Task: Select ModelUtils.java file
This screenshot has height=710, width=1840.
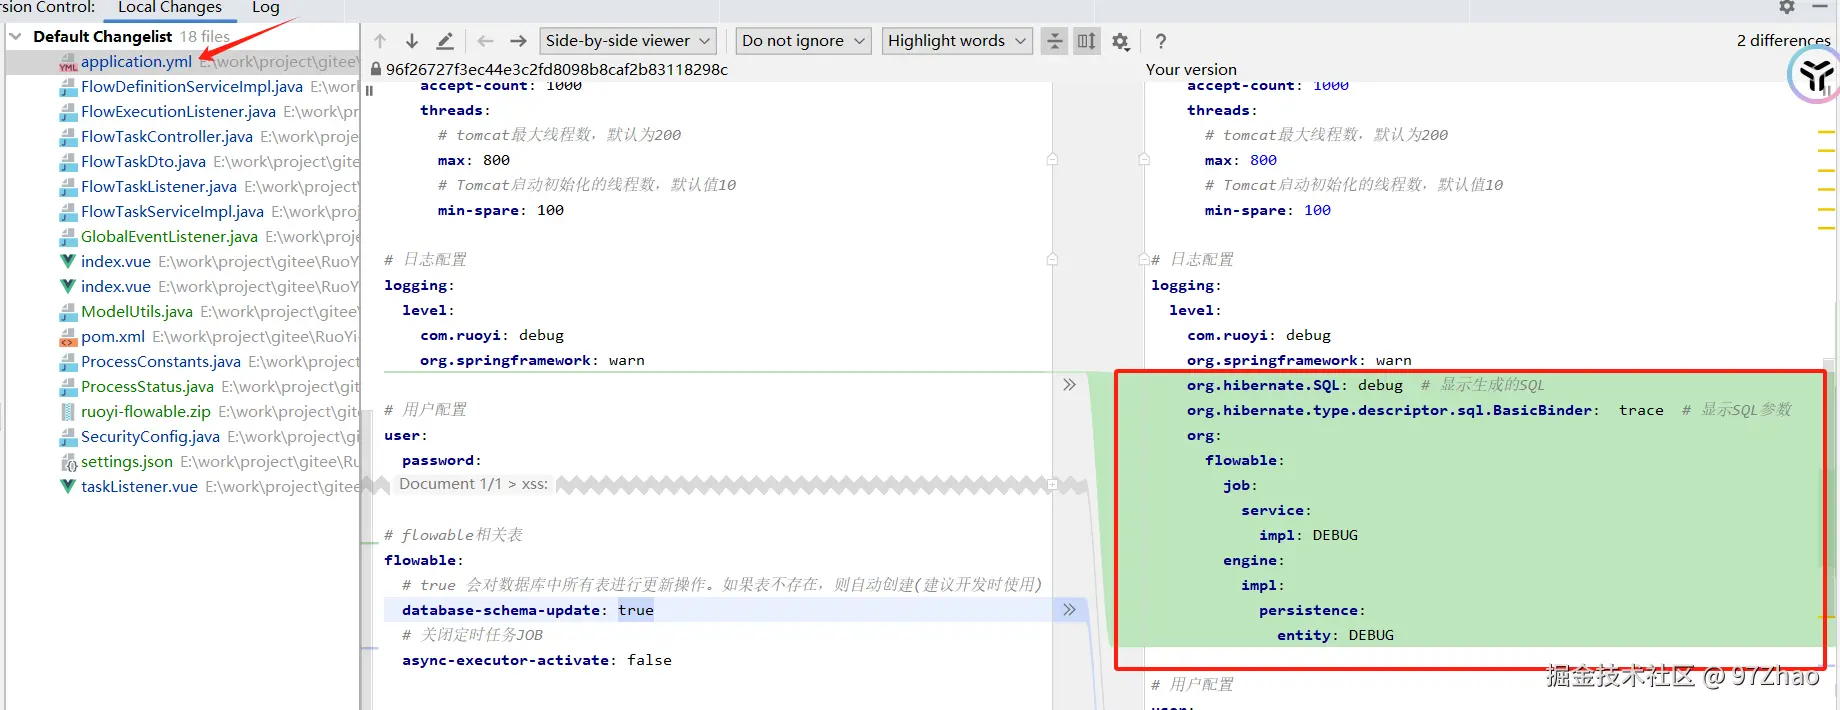Action: [x=137, y=311]
